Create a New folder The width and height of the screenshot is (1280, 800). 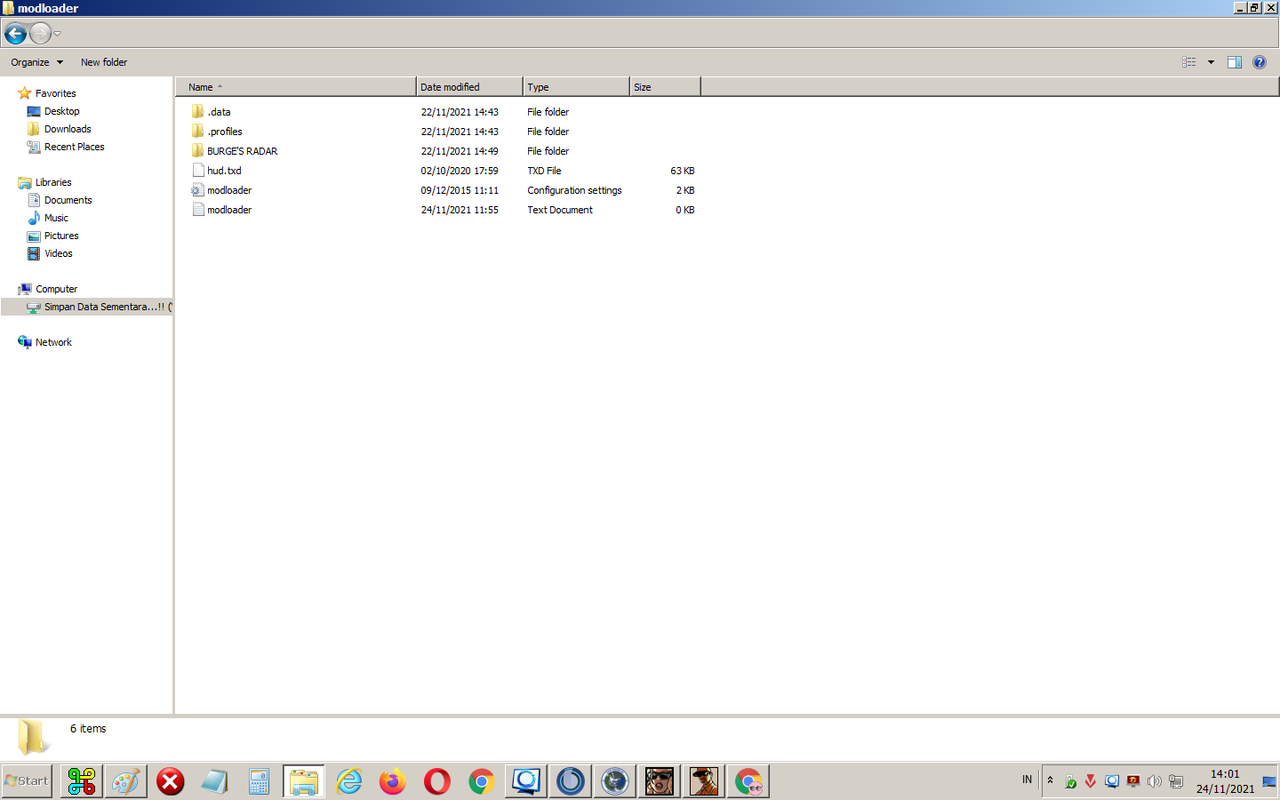coord(104,62)
